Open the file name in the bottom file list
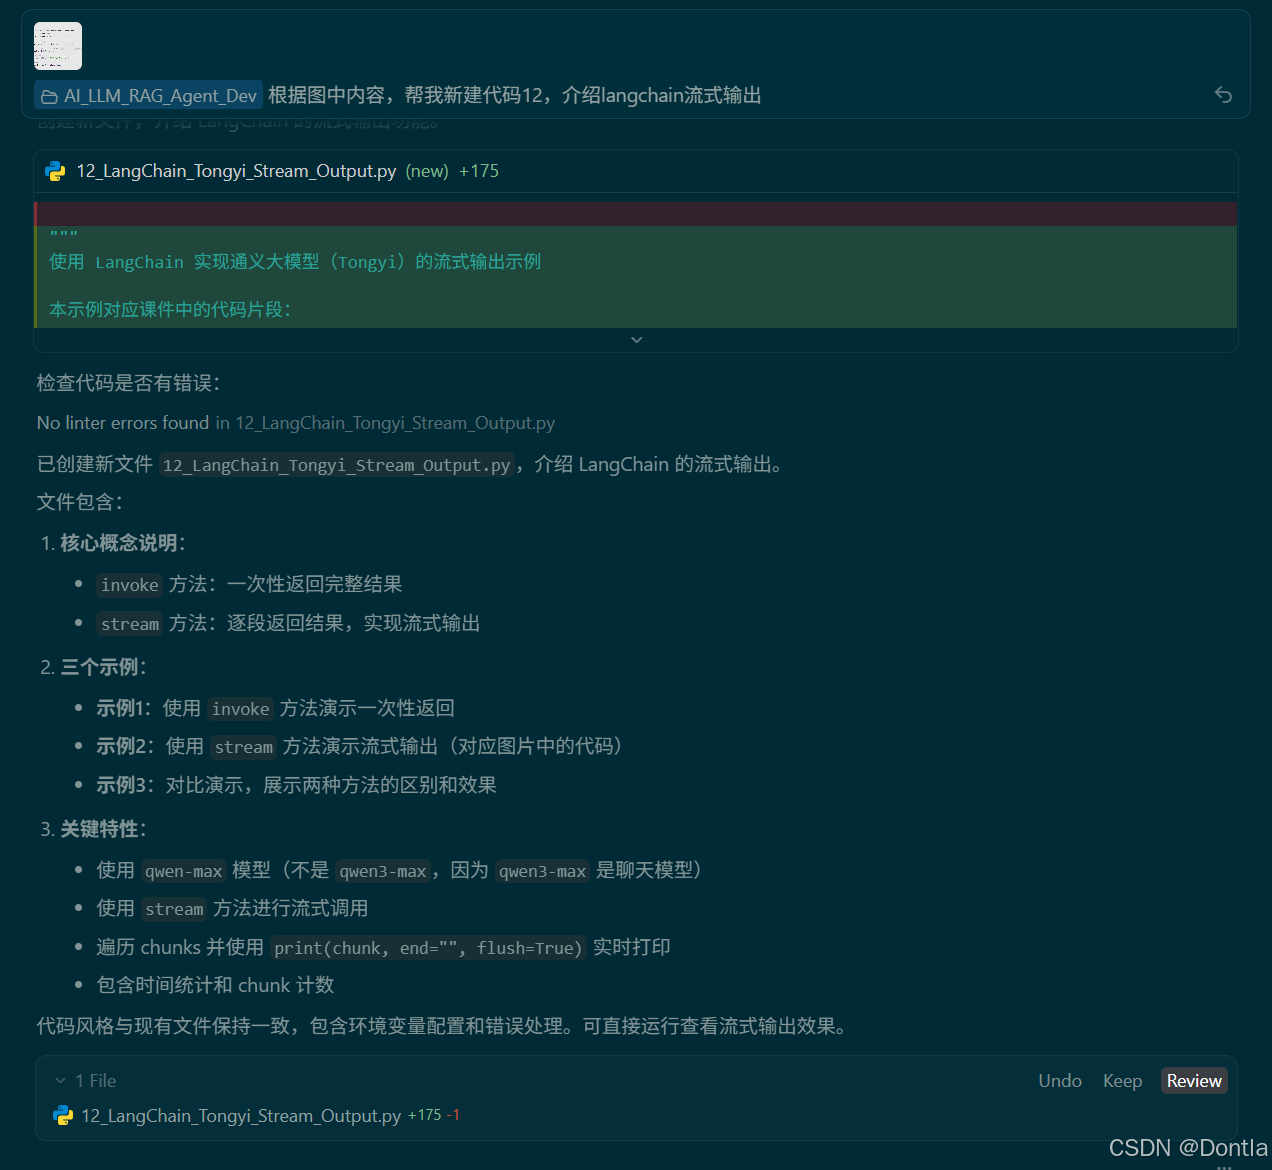The width and height of the screenshot is (1272, 1170). [240, 1115]
